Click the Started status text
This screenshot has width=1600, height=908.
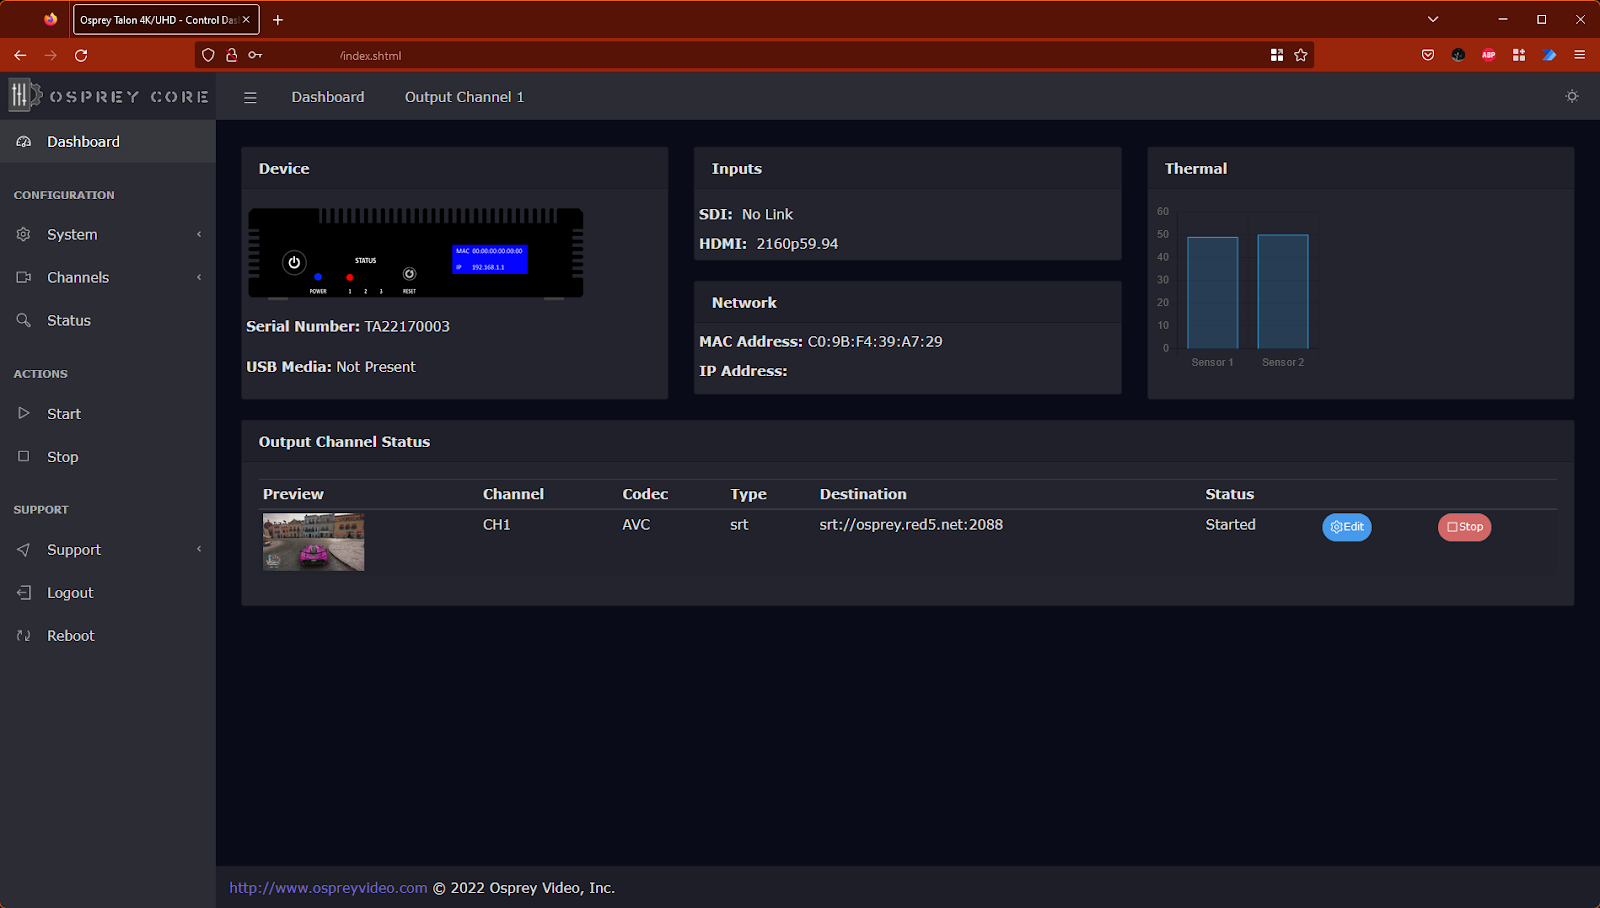tap(1230, 524)
